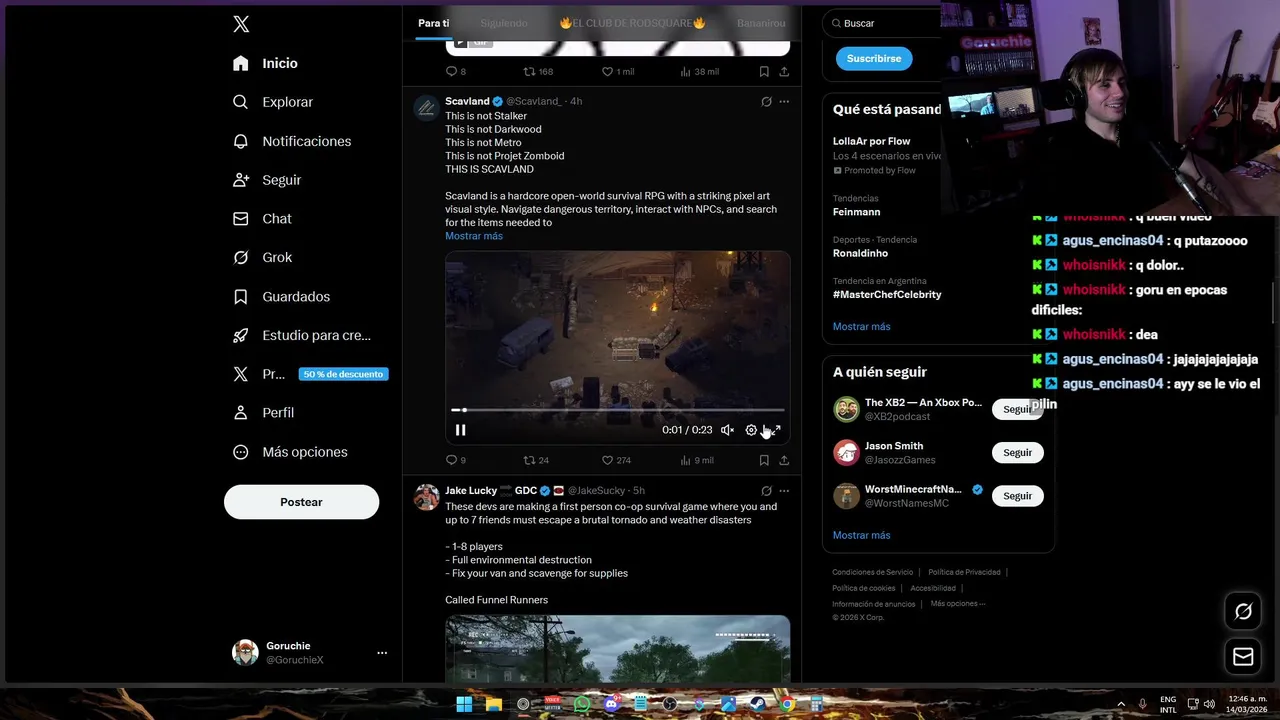Expand Más opciones in the sidebar

coord(290,452)
